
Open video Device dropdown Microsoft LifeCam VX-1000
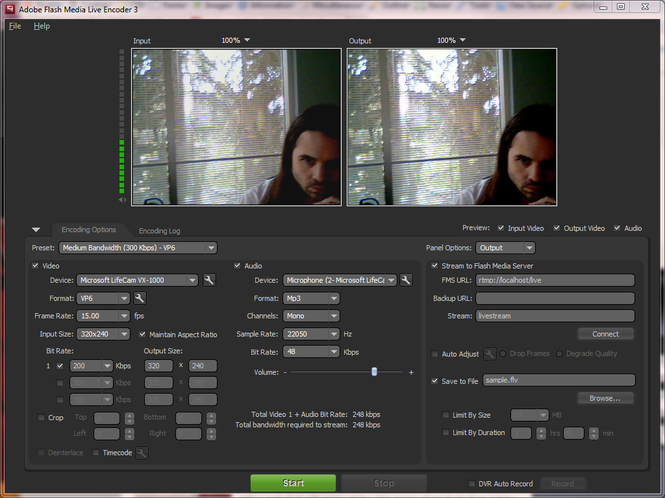click(x=137, y=280)
